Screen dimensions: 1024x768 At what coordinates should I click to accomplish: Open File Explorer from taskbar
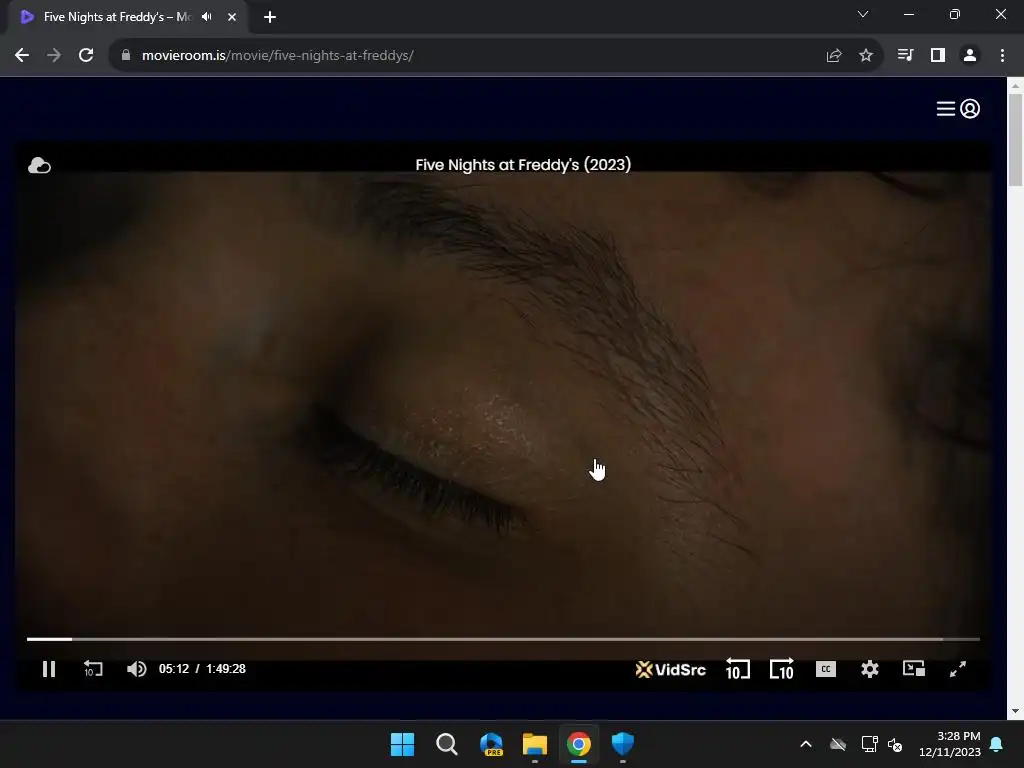(x=535, y=744)
